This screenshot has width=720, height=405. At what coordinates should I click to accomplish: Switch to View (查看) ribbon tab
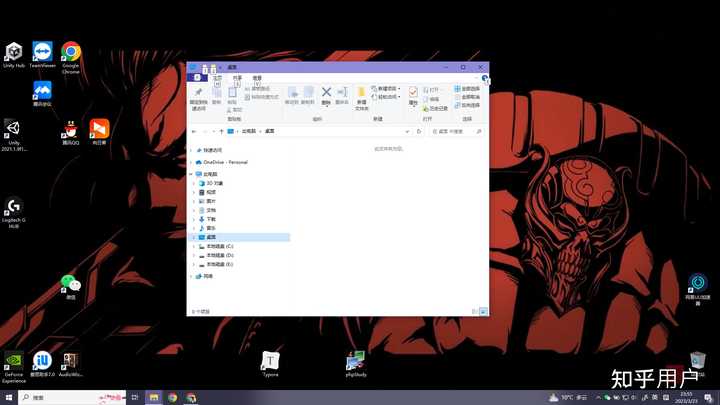(x=257, y=78)
